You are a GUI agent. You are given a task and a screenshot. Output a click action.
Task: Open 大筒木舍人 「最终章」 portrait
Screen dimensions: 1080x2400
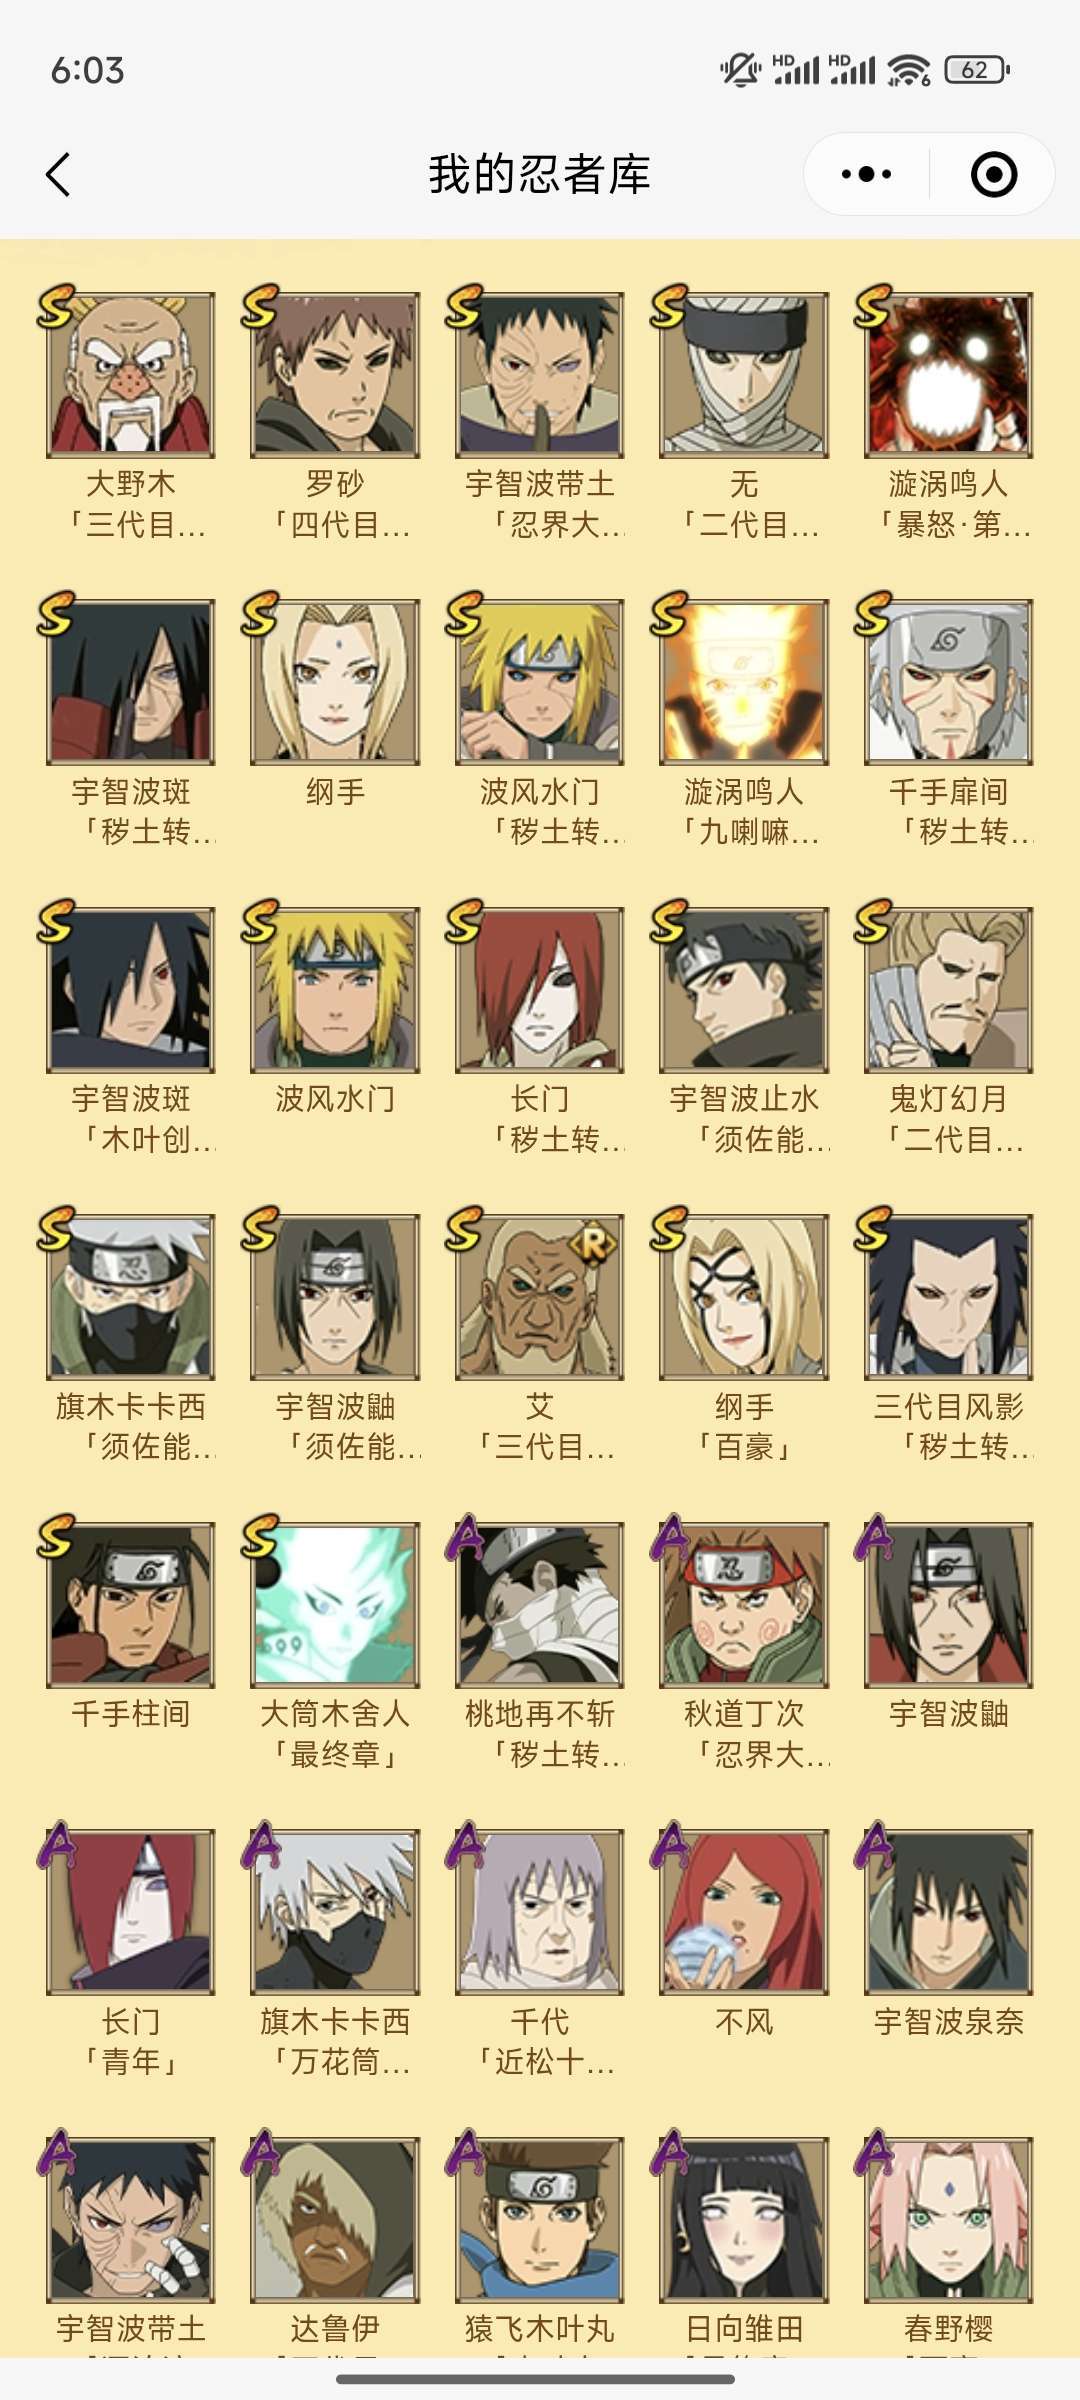pyautogui.click(x=335, y=1605)
